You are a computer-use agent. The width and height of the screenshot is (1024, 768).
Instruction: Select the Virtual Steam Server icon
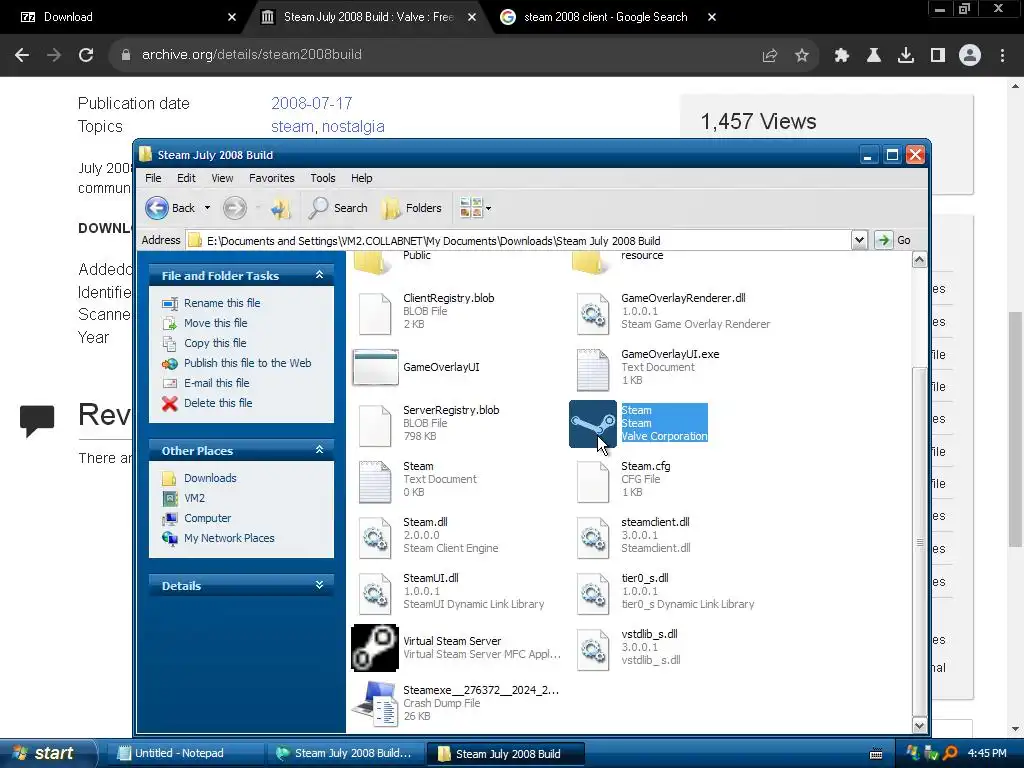tap(375, 648)
